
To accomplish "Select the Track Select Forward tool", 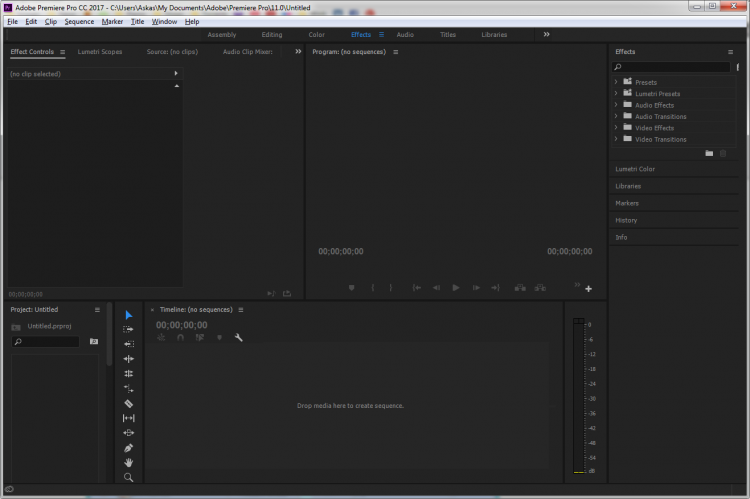I will 128,329.
